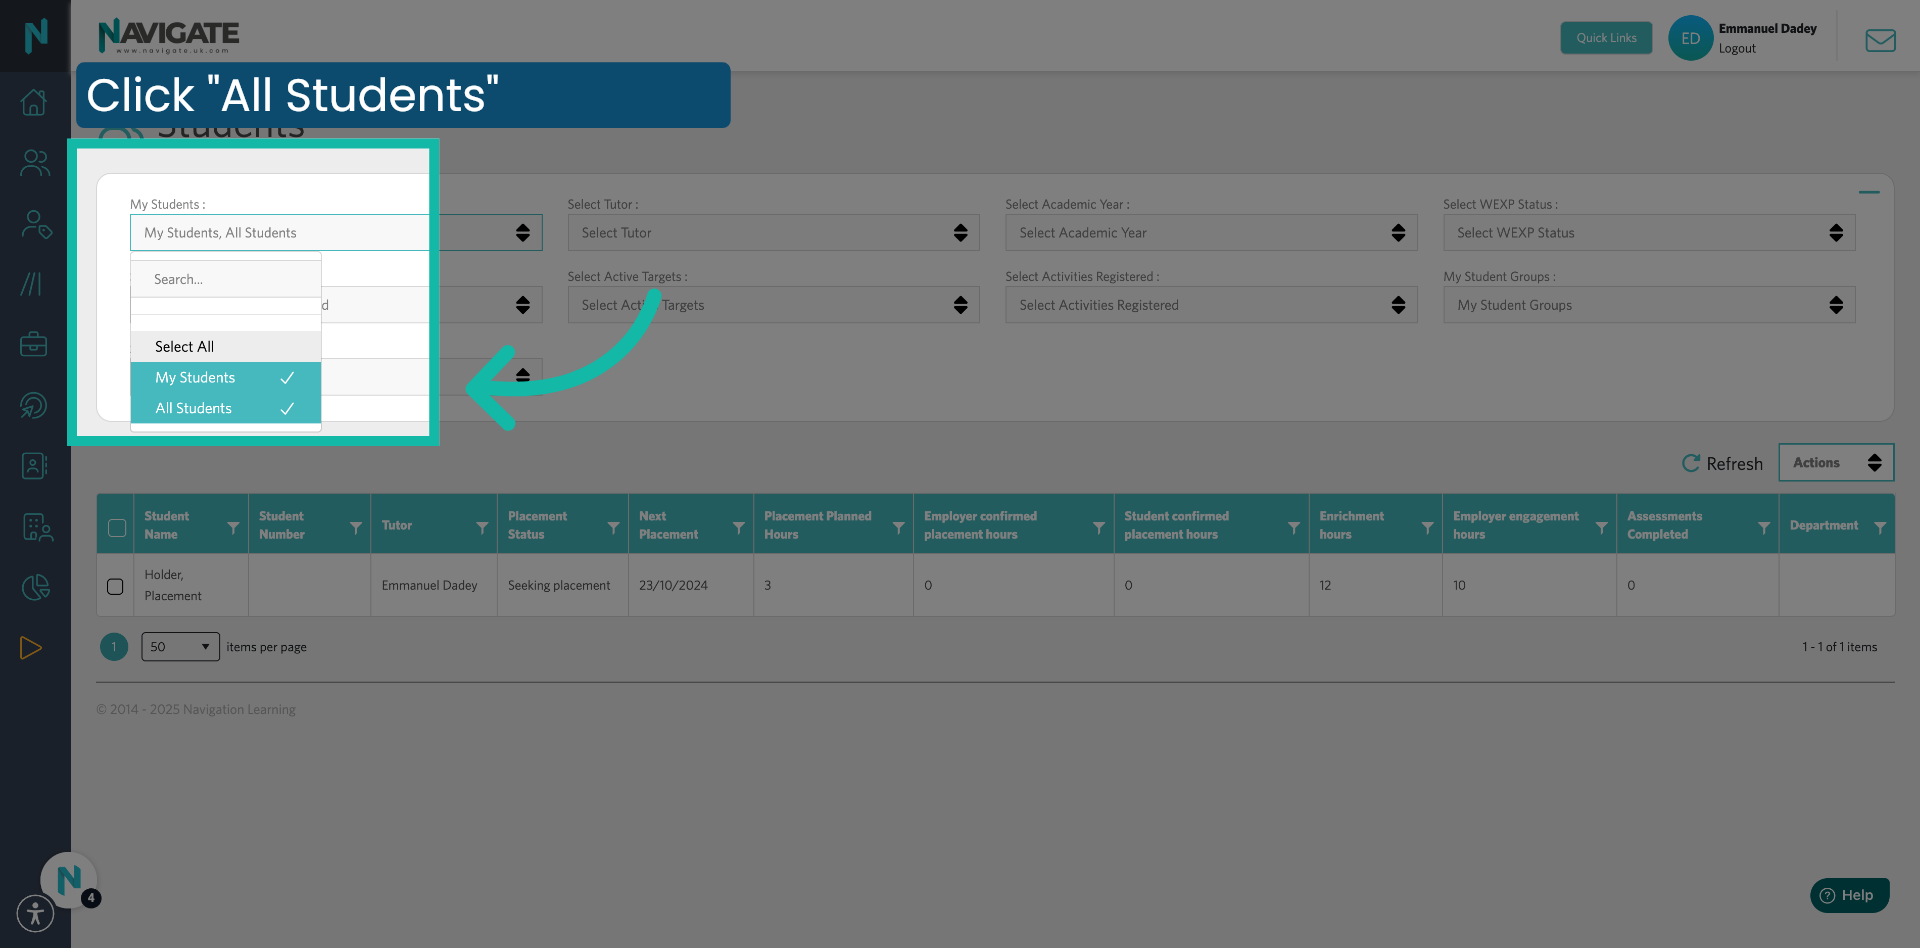This screenshot has width=1920, height=948.
Task: Open the person-with-tag icon in sidebar
Action: pyautogui.click(x=34, y=225)
